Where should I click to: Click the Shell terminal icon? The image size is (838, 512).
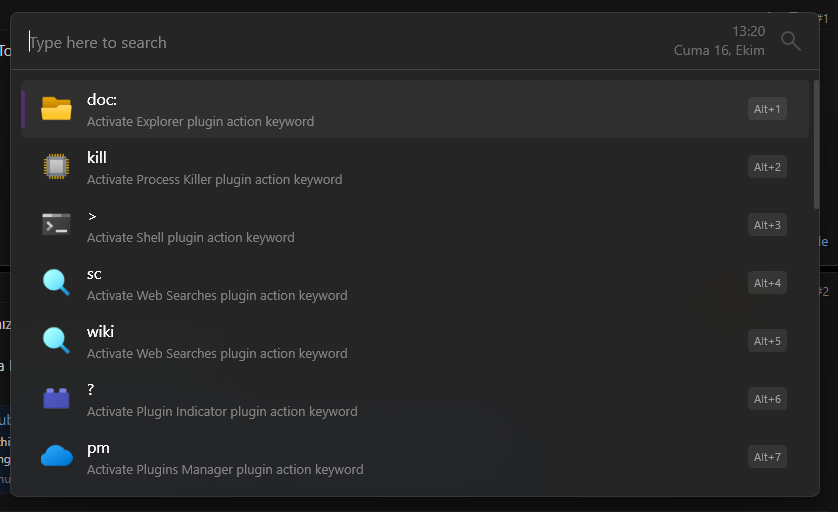pyautogui.click(x=56, y=224)
